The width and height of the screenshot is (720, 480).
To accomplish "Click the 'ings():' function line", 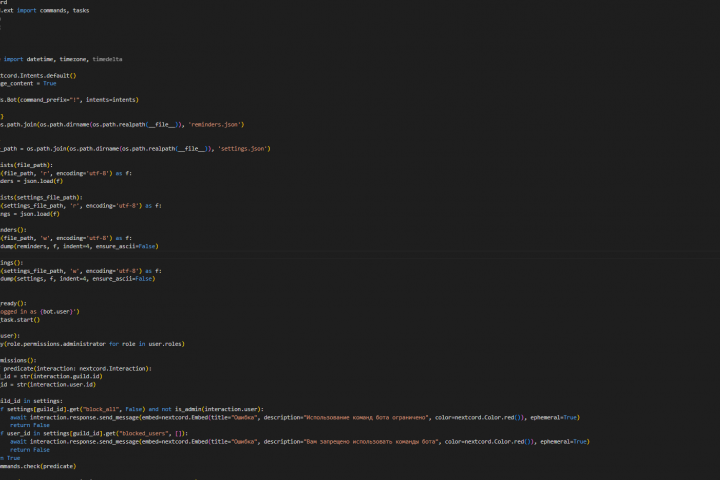I will pos(11,263).
